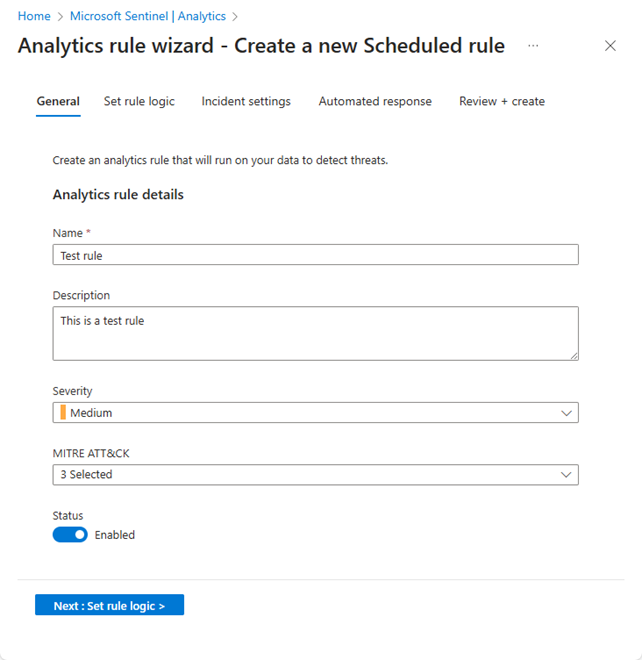Click the Severity dropdown chevron

pyautogui.click(x=567, y=413)
